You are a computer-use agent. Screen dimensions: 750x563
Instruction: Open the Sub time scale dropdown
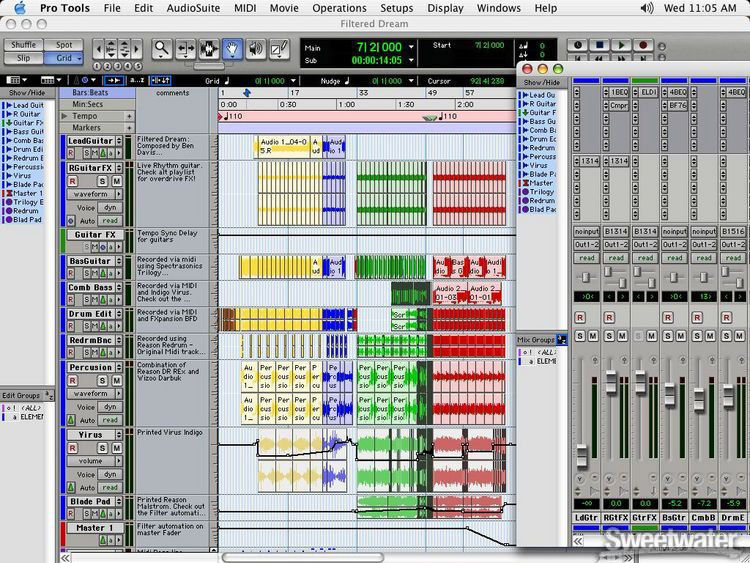[x=411, y=60]
